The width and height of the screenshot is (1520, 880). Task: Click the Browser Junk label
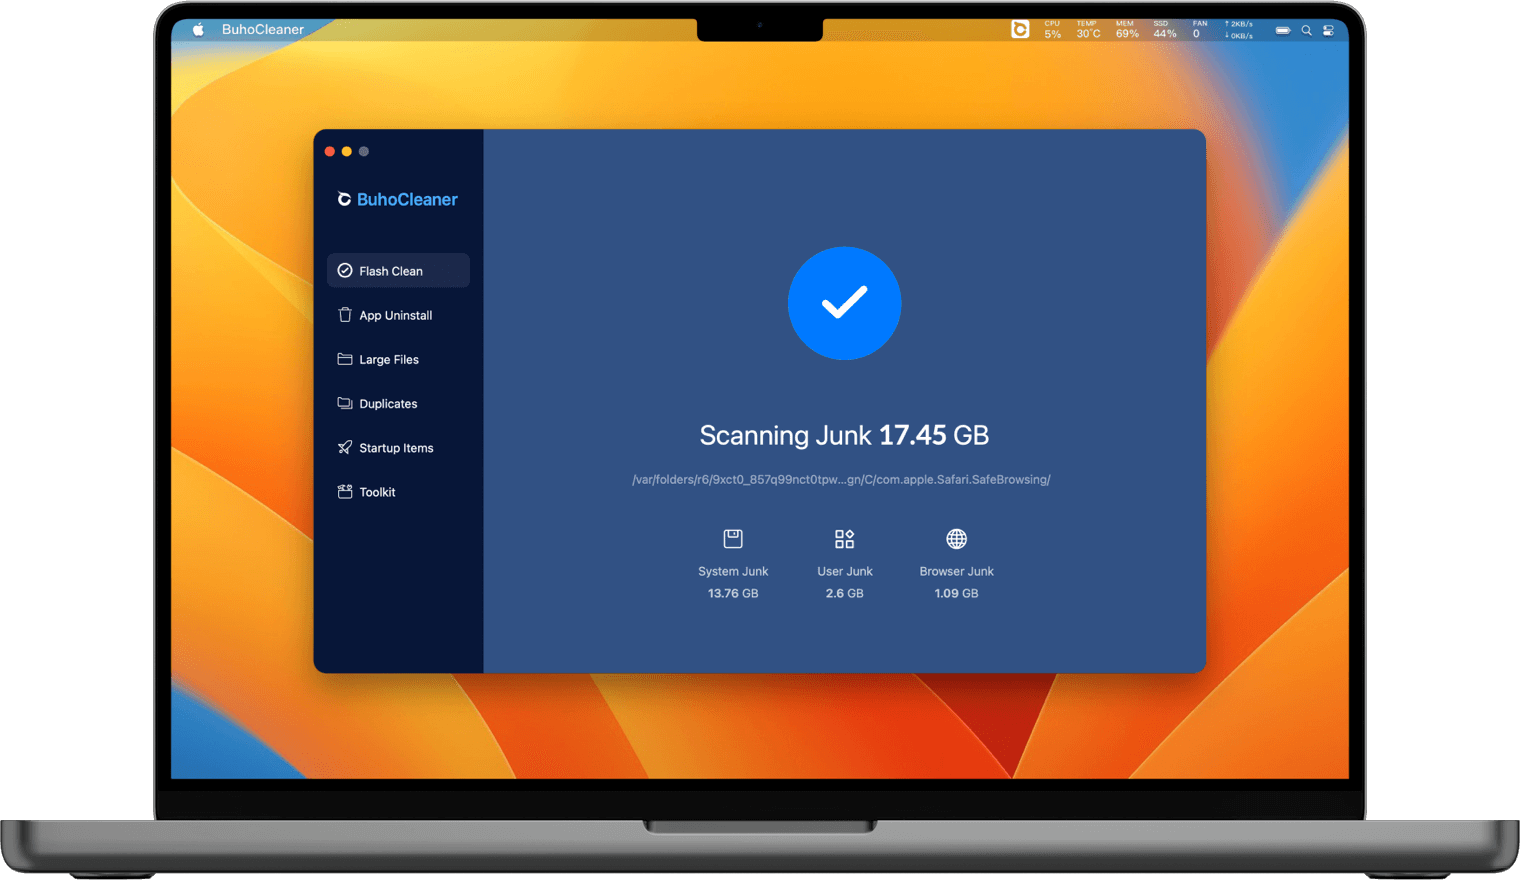pyautogui.click(x=957, y=571)
